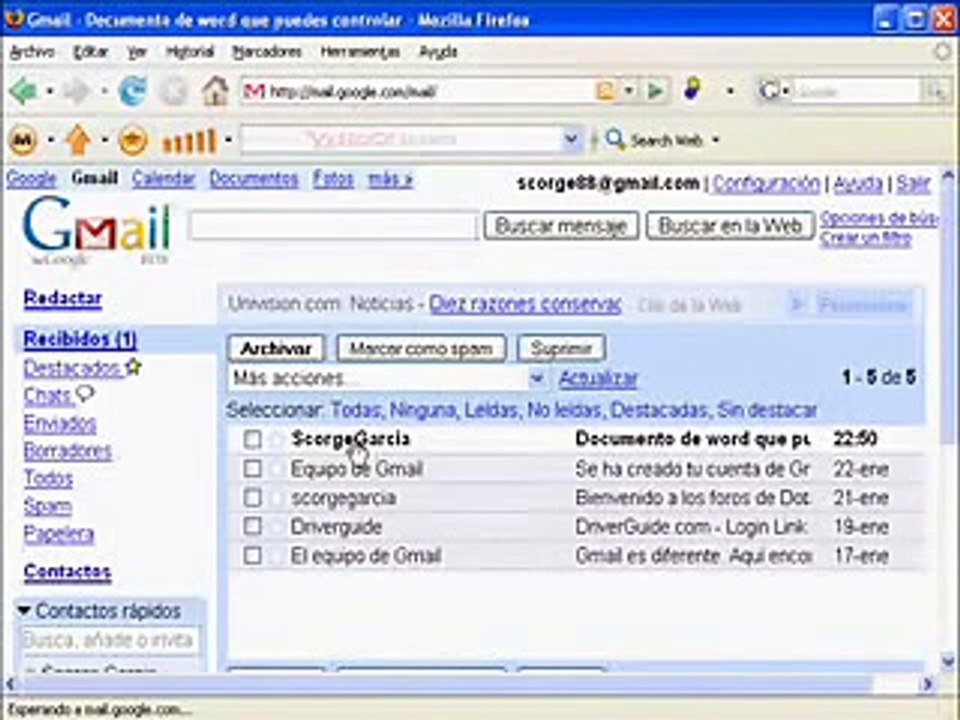This screenshot has width=960, height=720.
Task: Click the magnifier button at the end of the Firefox search box
Action: (937, 92)
